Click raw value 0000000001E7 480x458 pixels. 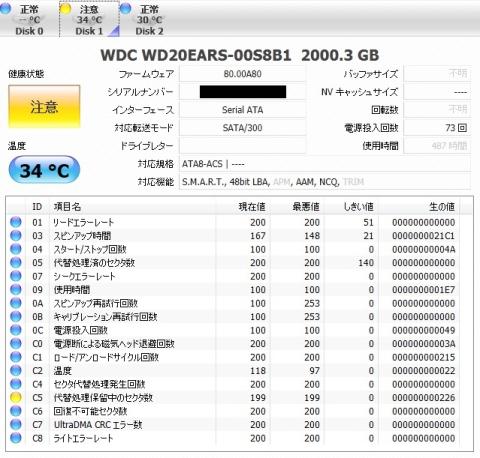tap(424, 290)
